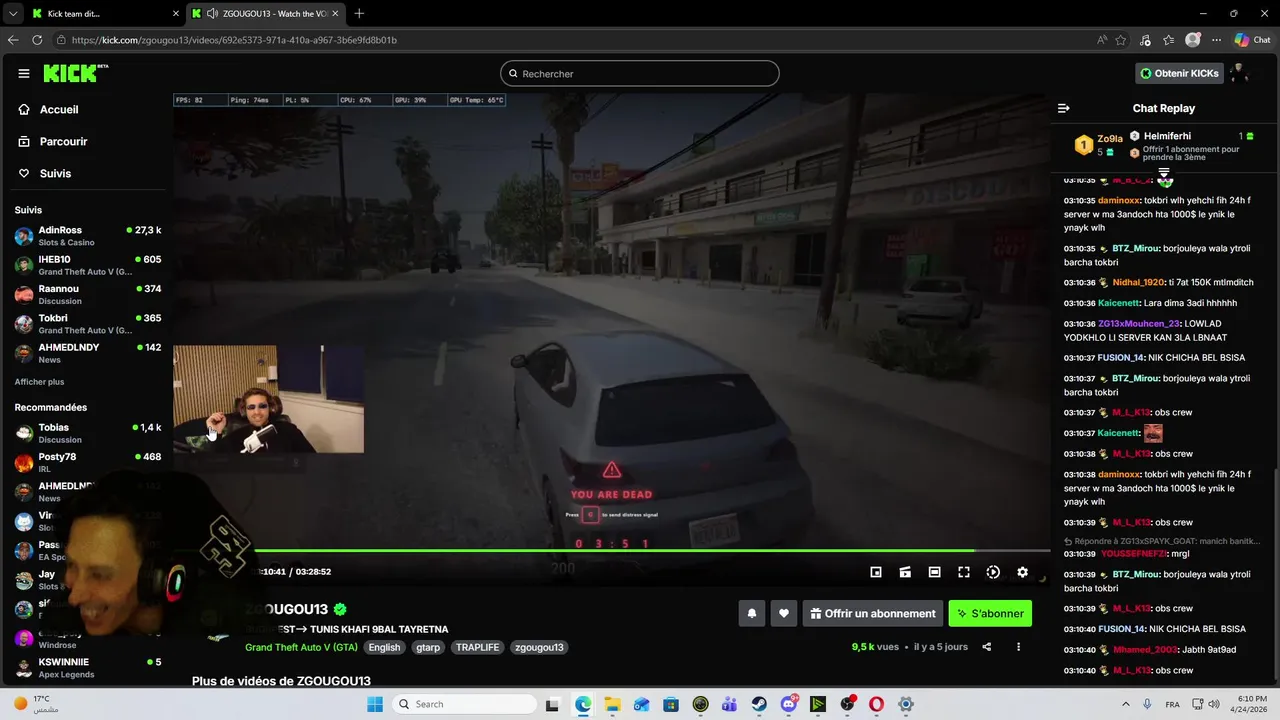
Task: Click the taskbar Search box
Action: pos(464,704)
